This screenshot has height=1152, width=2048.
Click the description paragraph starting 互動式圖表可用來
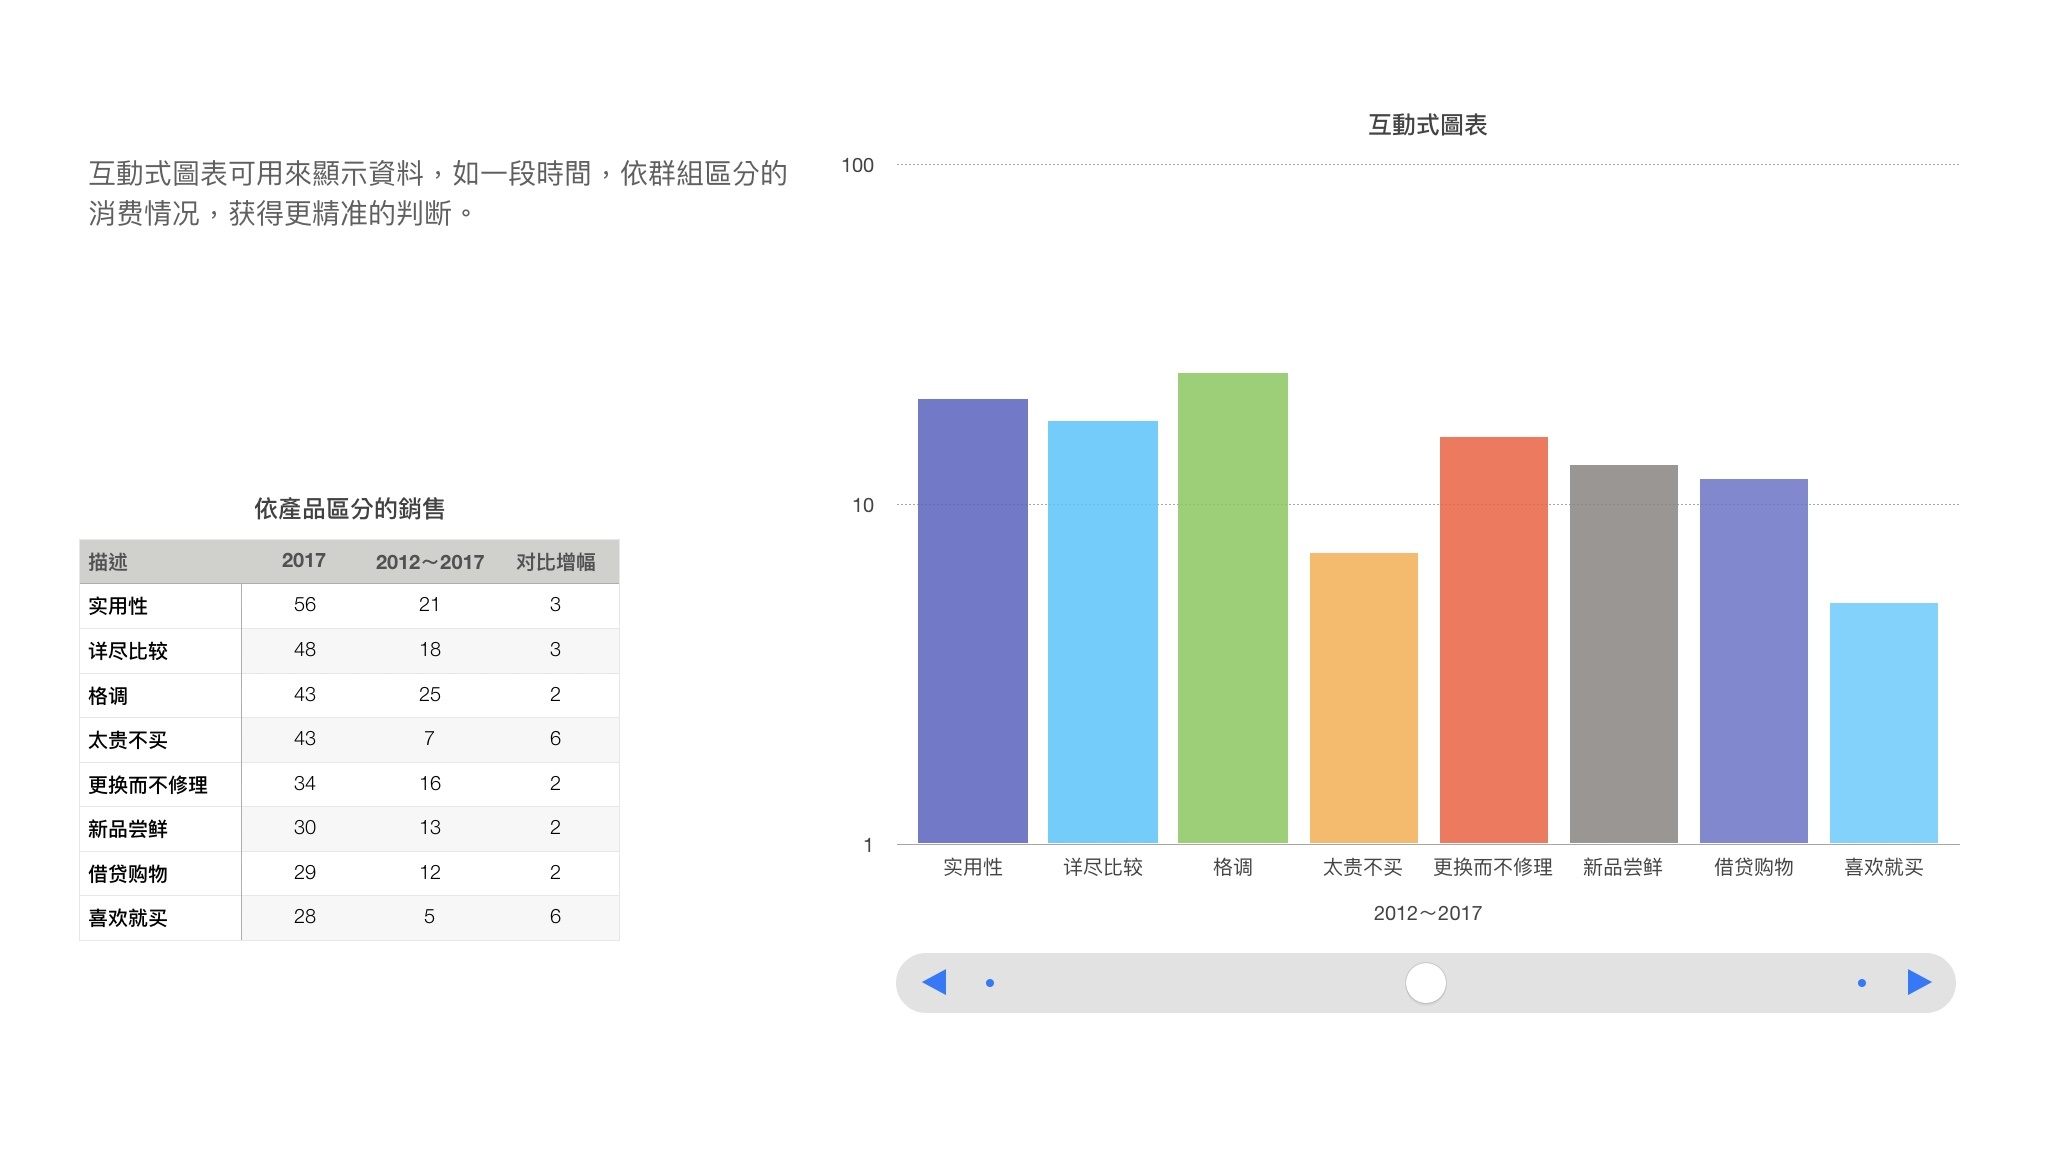(438, 193)
